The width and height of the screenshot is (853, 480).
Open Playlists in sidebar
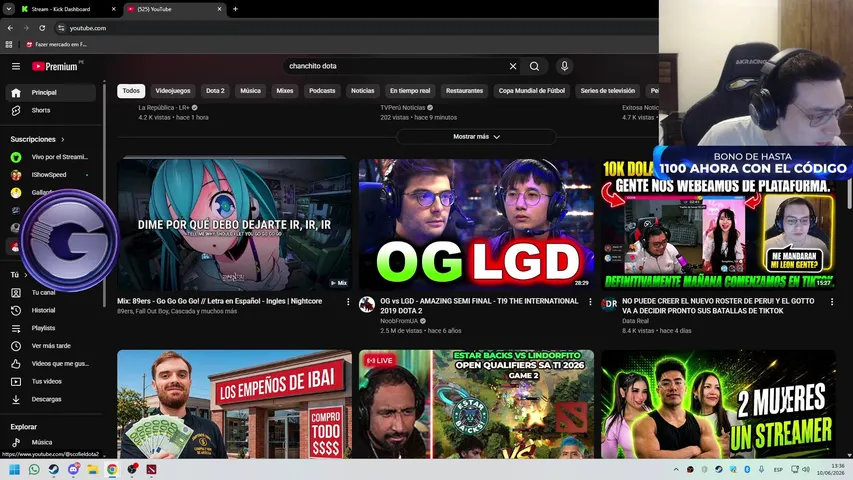click(x=51, y=328)
